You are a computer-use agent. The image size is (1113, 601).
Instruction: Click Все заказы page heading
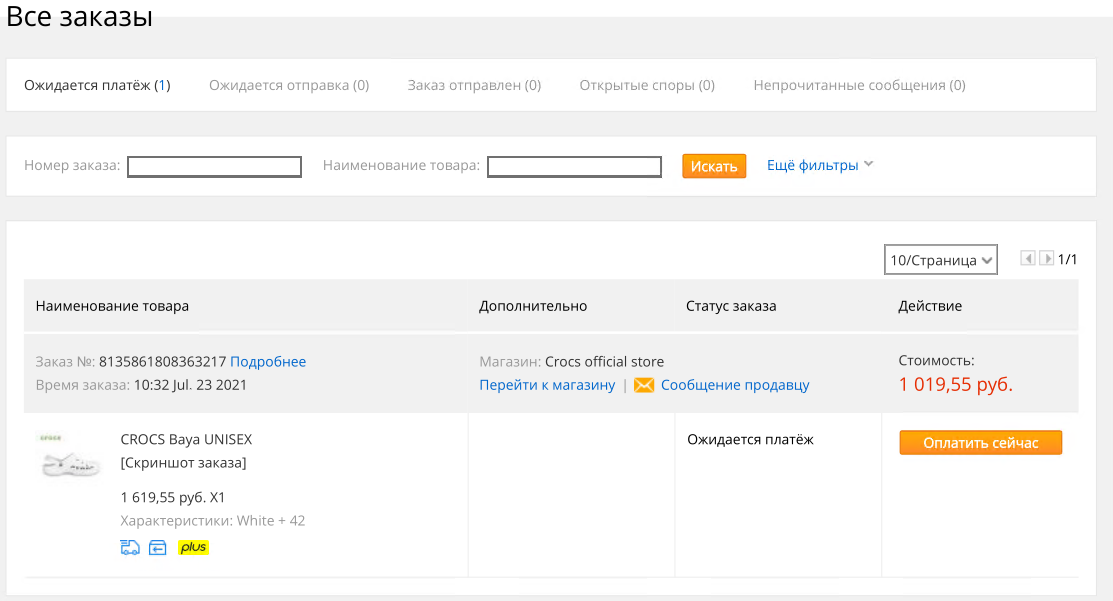[x=80, y=16]
